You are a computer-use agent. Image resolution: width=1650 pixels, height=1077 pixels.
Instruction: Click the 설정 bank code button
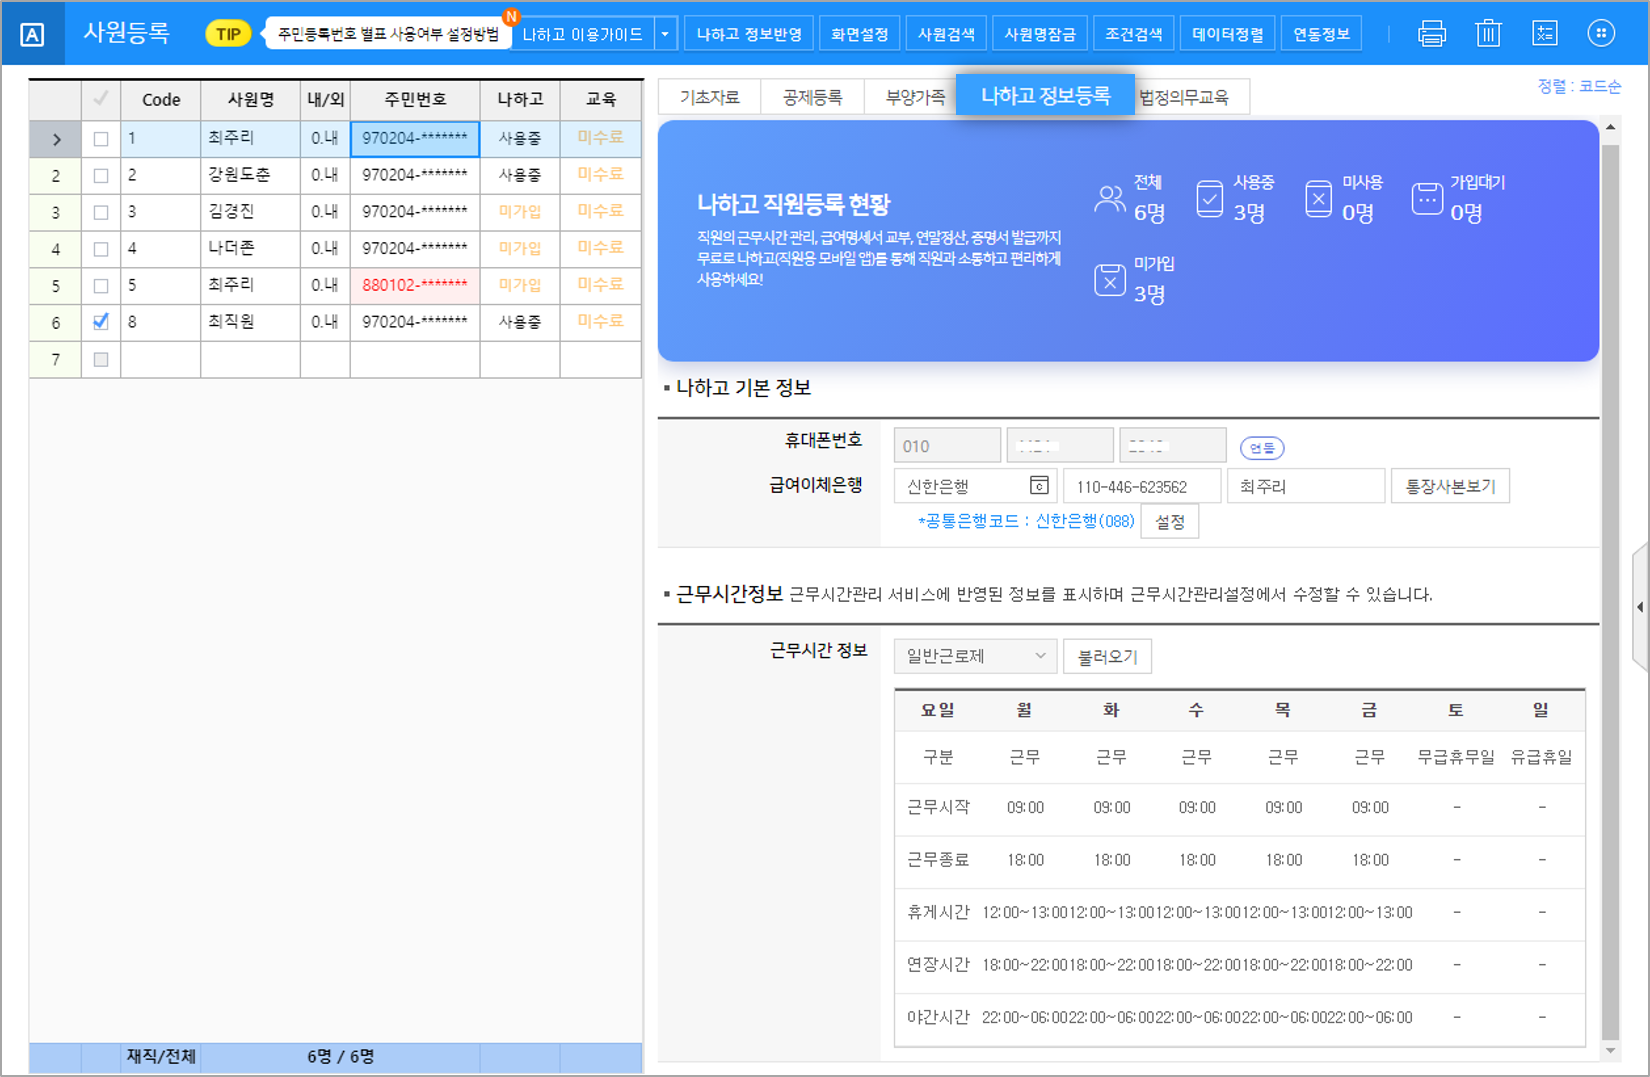1170,521
